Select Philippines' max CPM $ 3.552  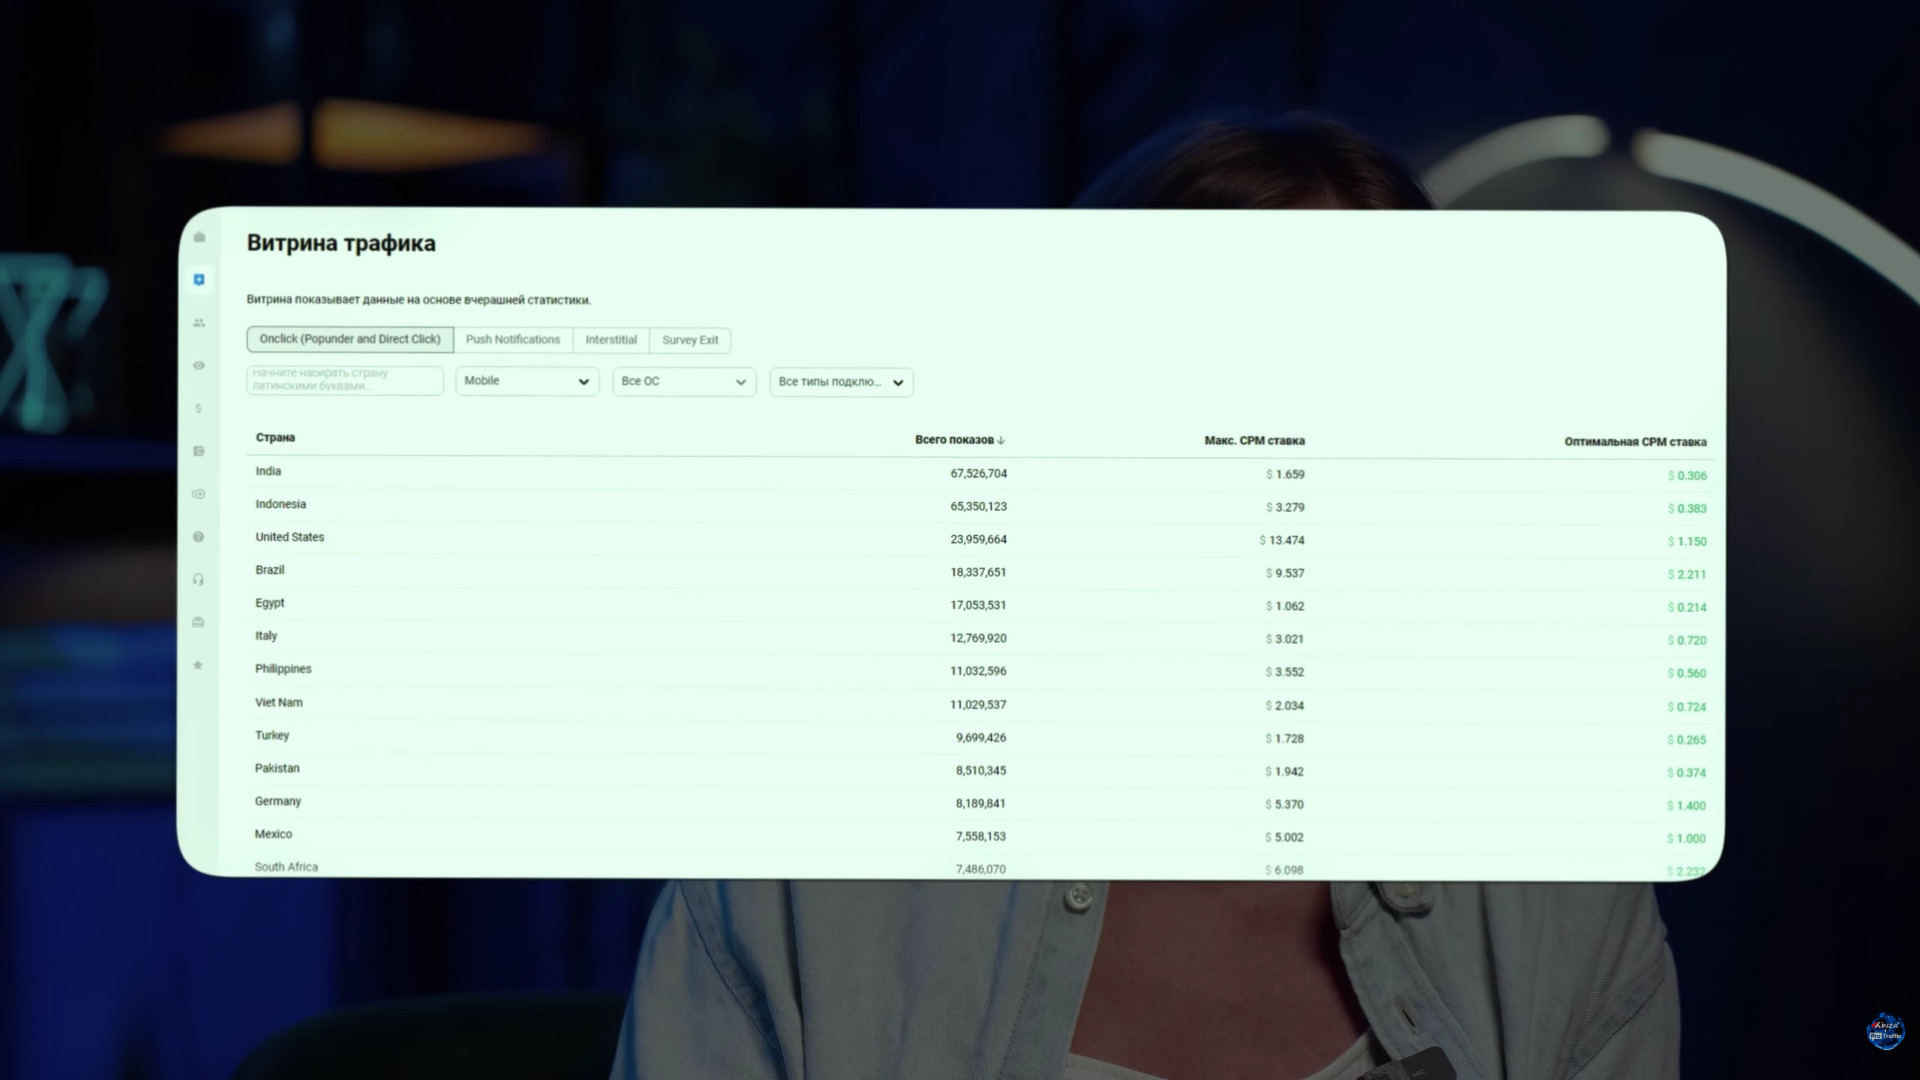pos(1285,673)
